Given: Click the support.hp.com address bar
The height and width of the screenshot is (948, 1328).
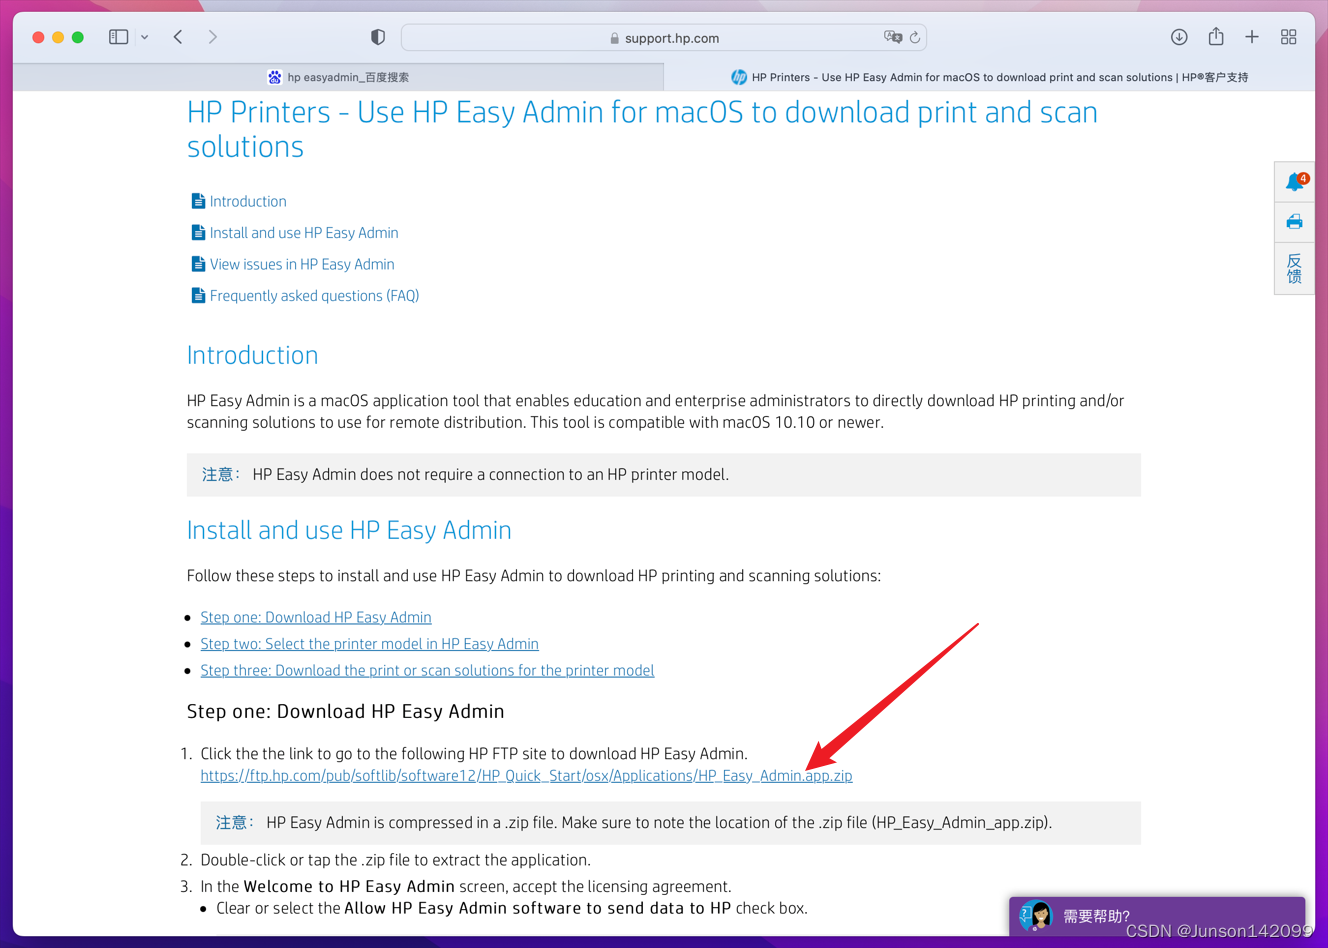Looking at the screenshot, I should [664, 38].
